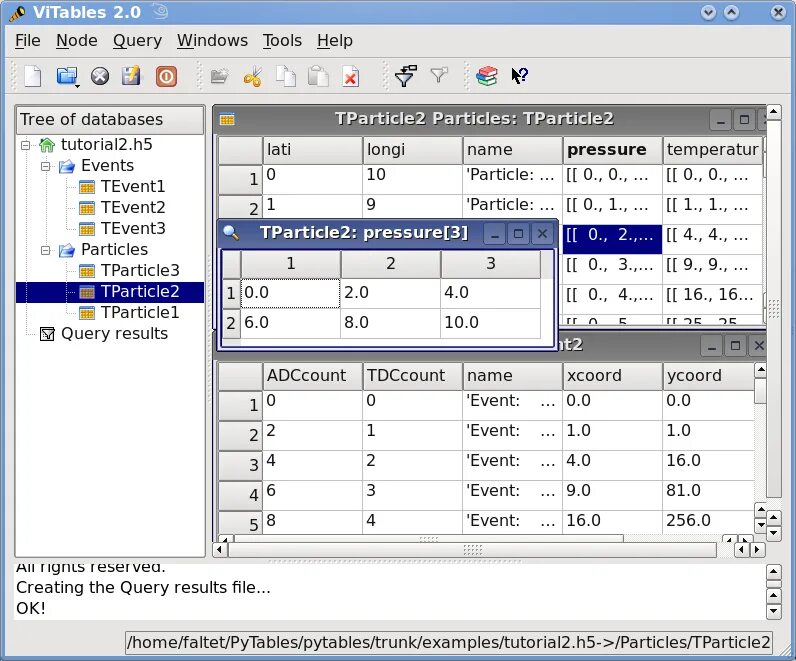Image resolution: width=796 pixels, height=661 pixels.
Task: Click the highlighted pressure cell '[[ 0., 2.,...'
Action: click(x=612, y=240)
